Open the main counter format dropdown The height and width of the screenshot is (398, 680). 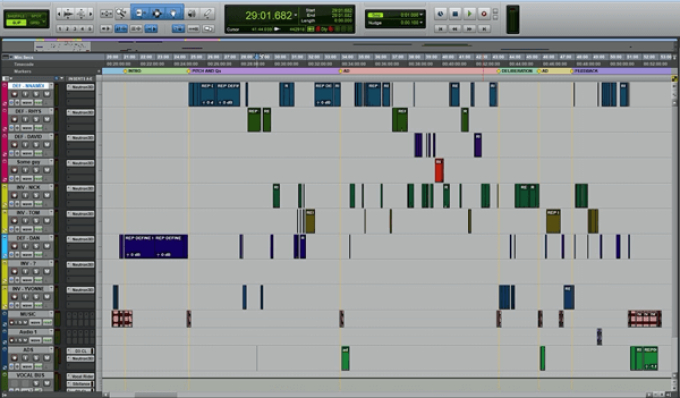[296, 16]
